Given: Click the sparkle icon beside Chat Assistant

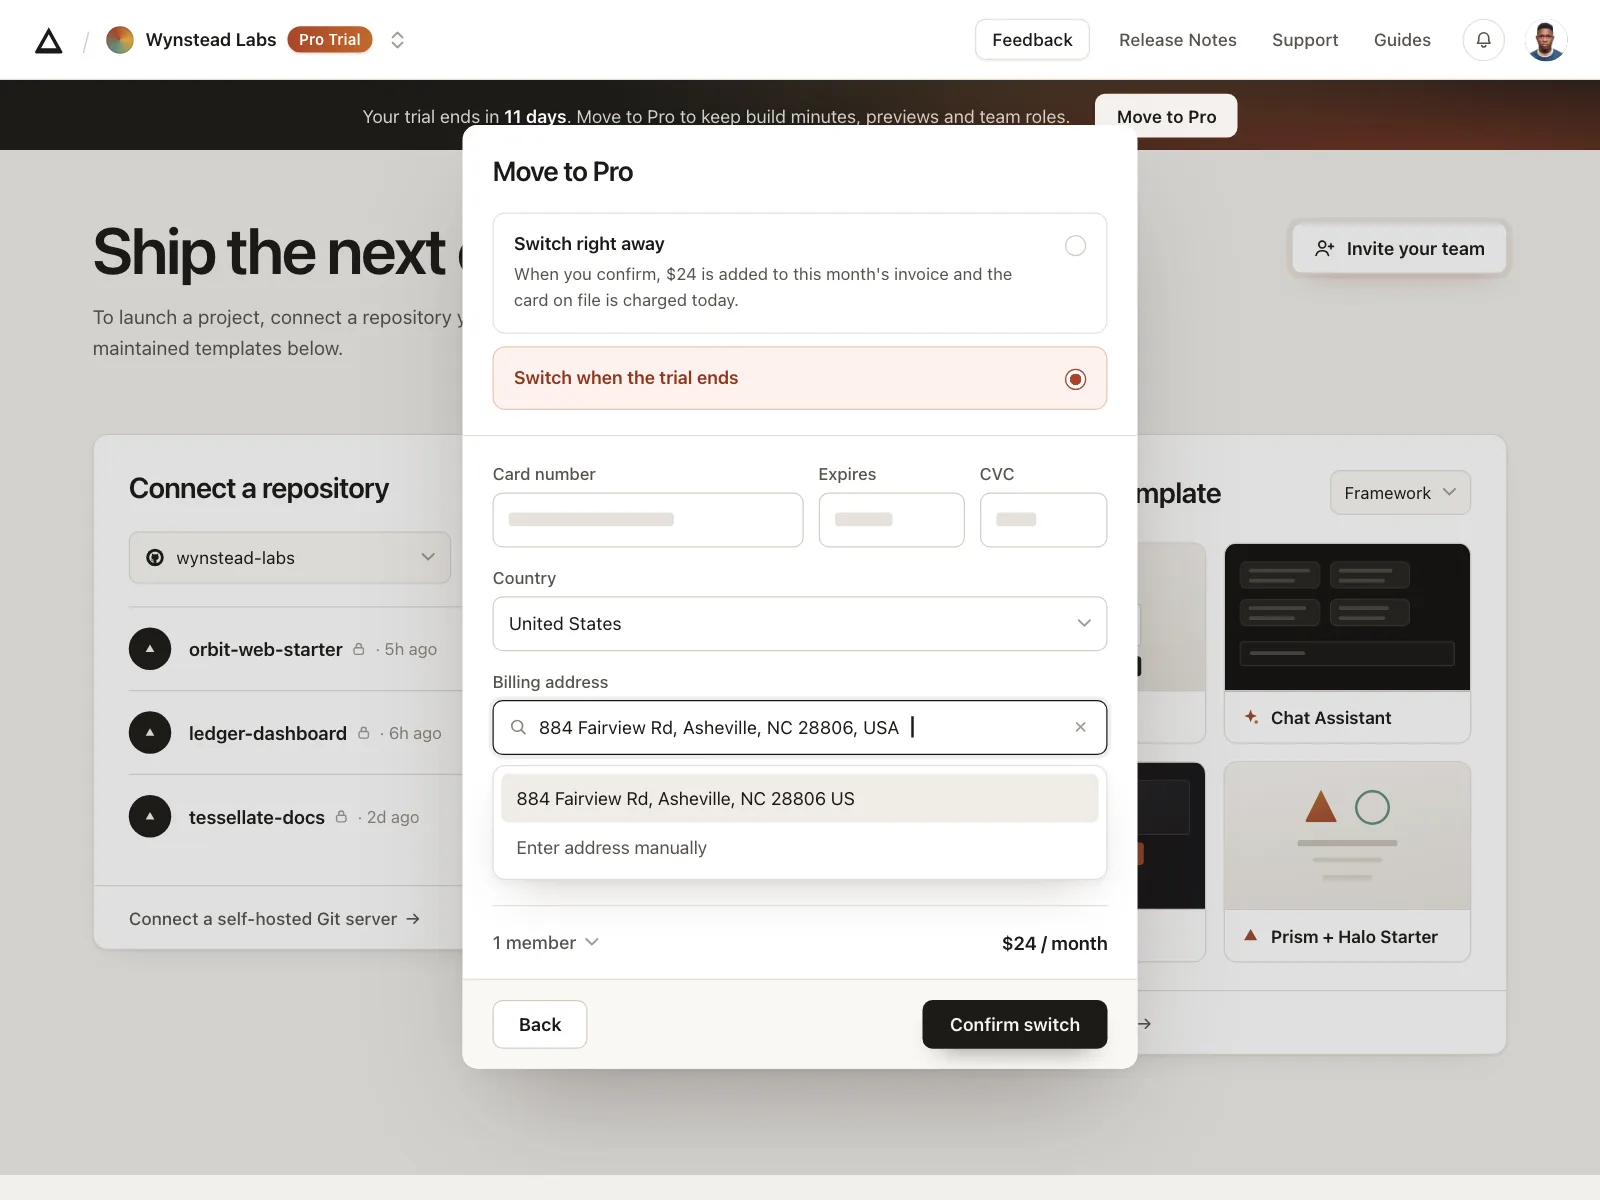Looking at the screenshot, I should click(x=1251, y=717).
